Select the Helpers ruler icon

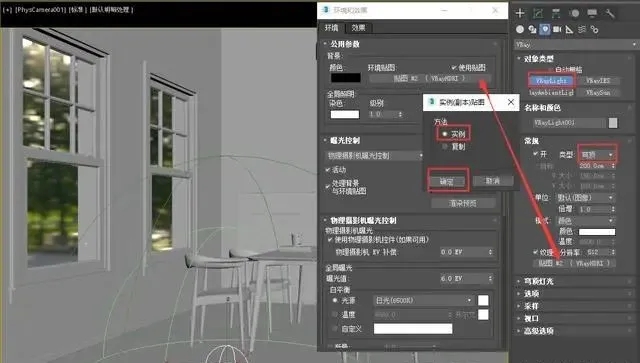[569, 29]
